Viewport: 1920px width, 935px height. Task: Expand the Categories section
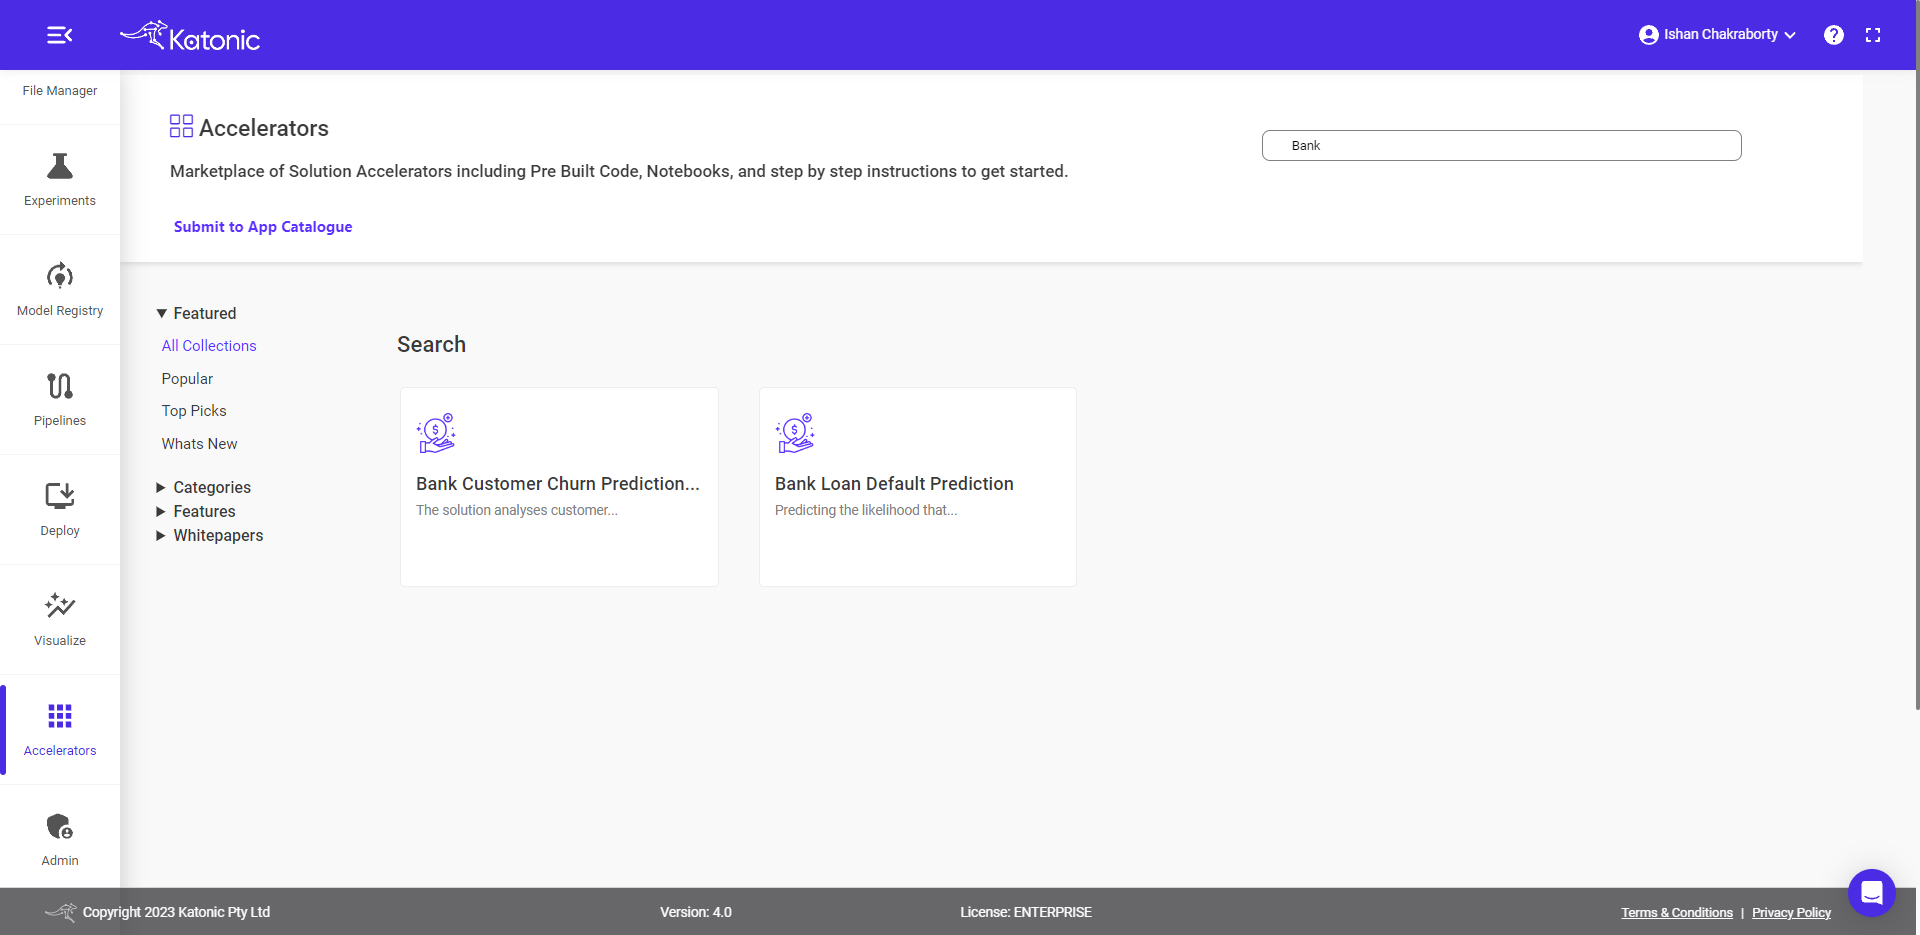[204, 487]
